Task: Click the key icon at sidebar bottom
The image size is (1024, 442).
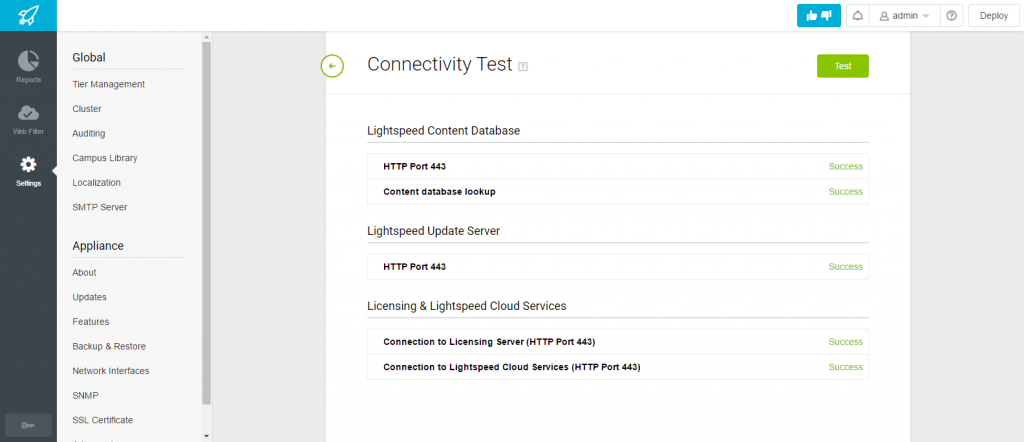Action: tap(28, 425)
